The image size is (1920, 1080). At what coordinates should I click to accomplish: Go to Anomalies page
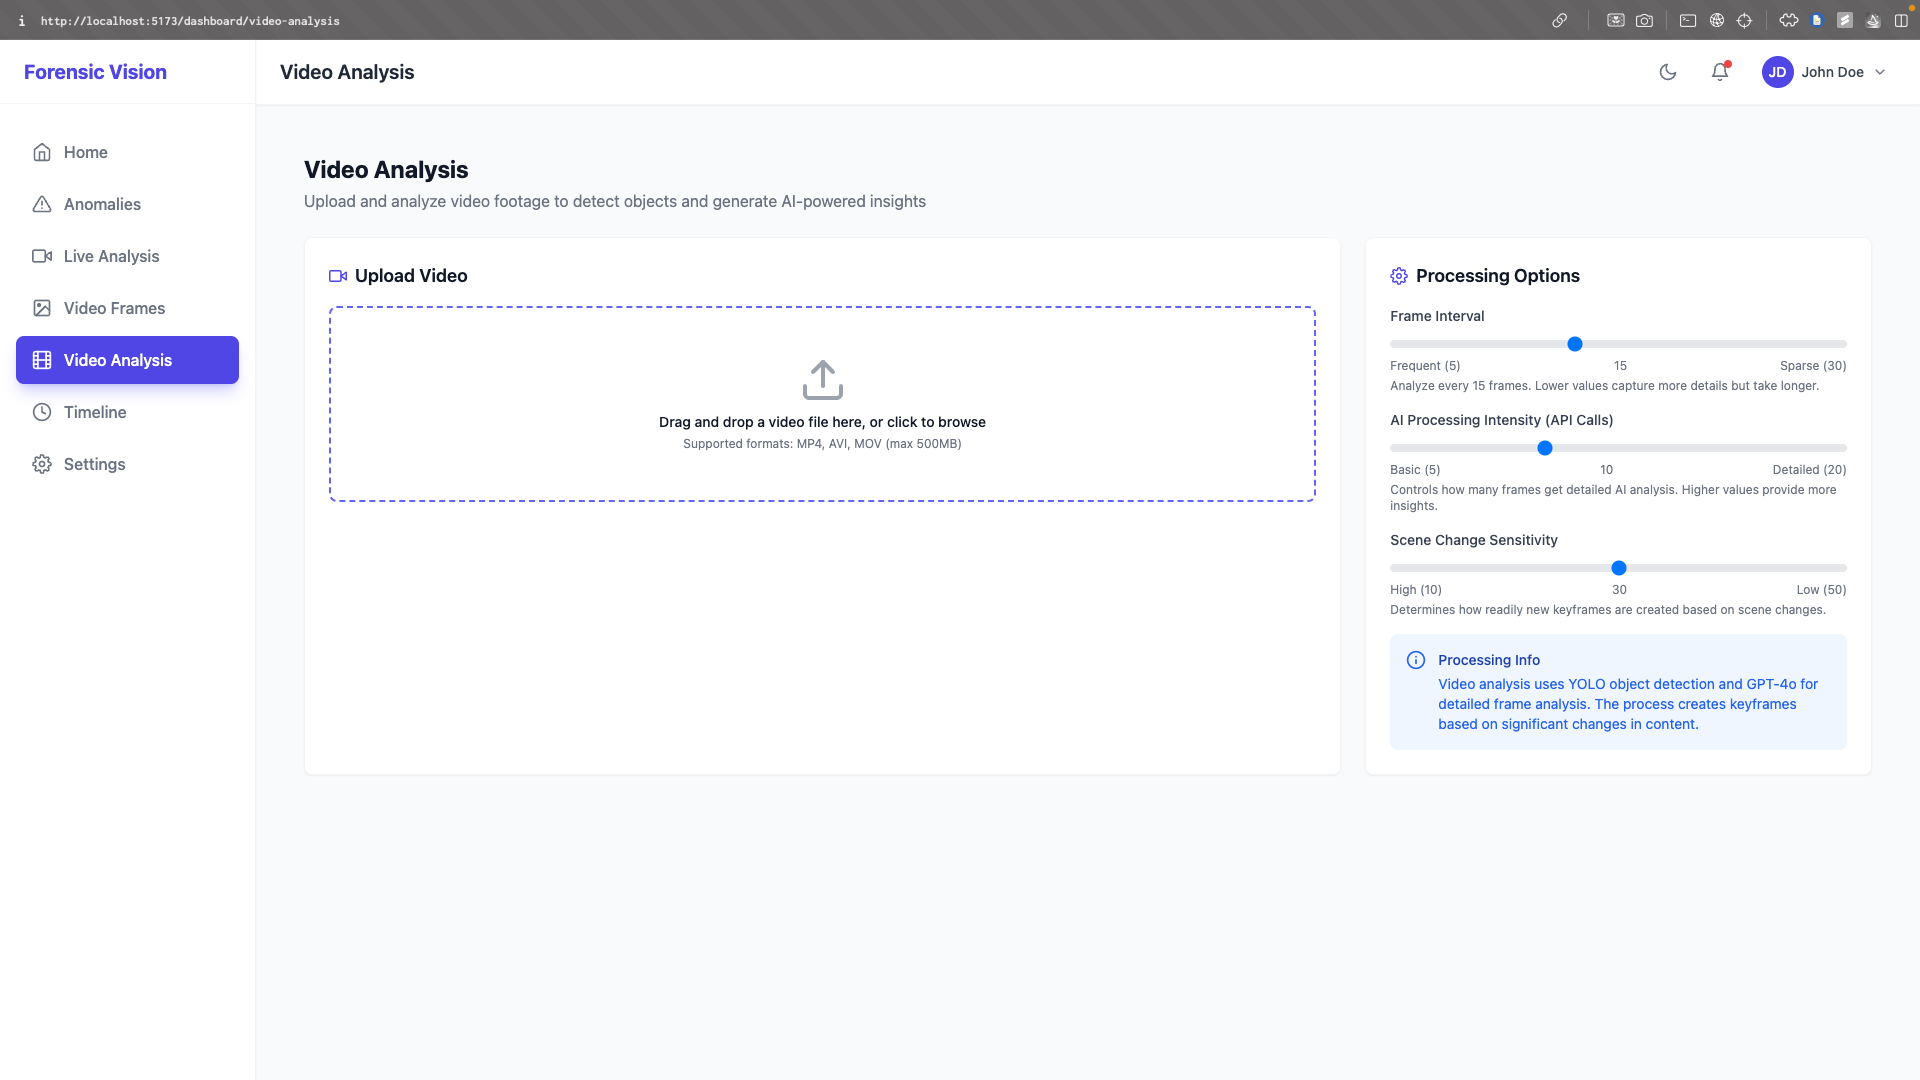point(102,204)
